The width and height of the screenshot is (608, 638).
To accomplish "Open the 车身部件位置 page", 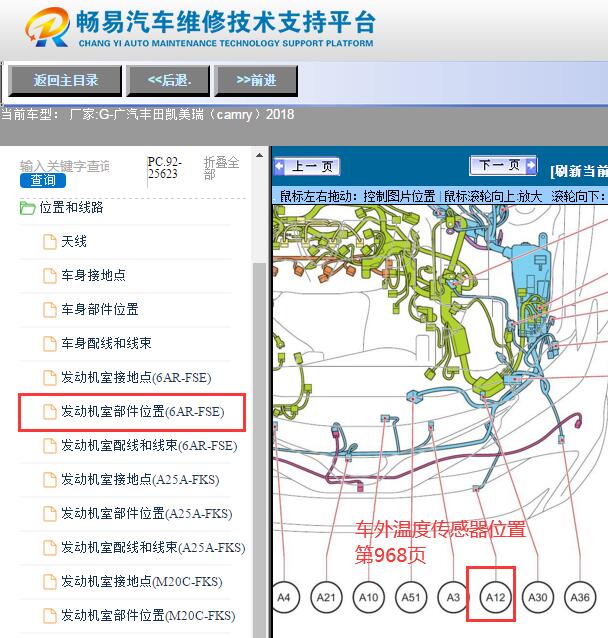I will point(100,310).
